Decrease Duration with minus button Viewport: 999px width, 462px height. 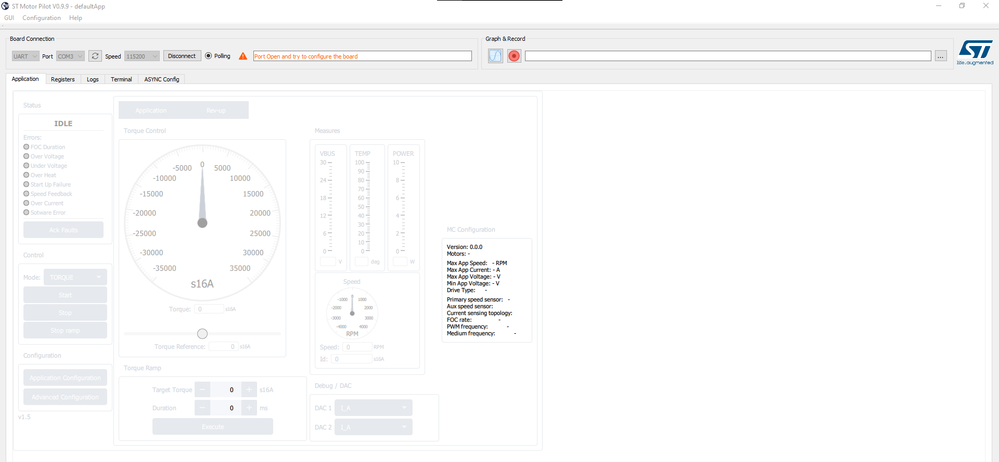[x=202, y=407]
